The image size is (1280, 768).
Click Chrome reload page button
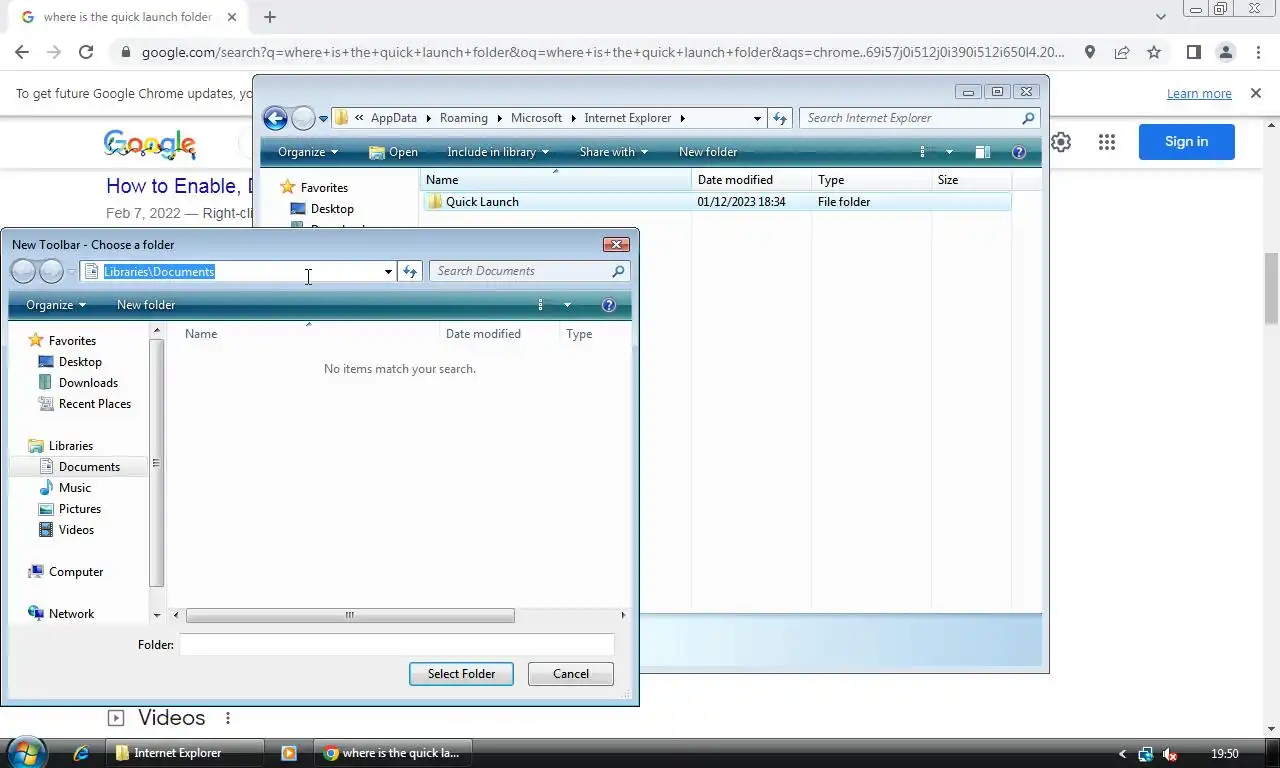pos(86,52)
